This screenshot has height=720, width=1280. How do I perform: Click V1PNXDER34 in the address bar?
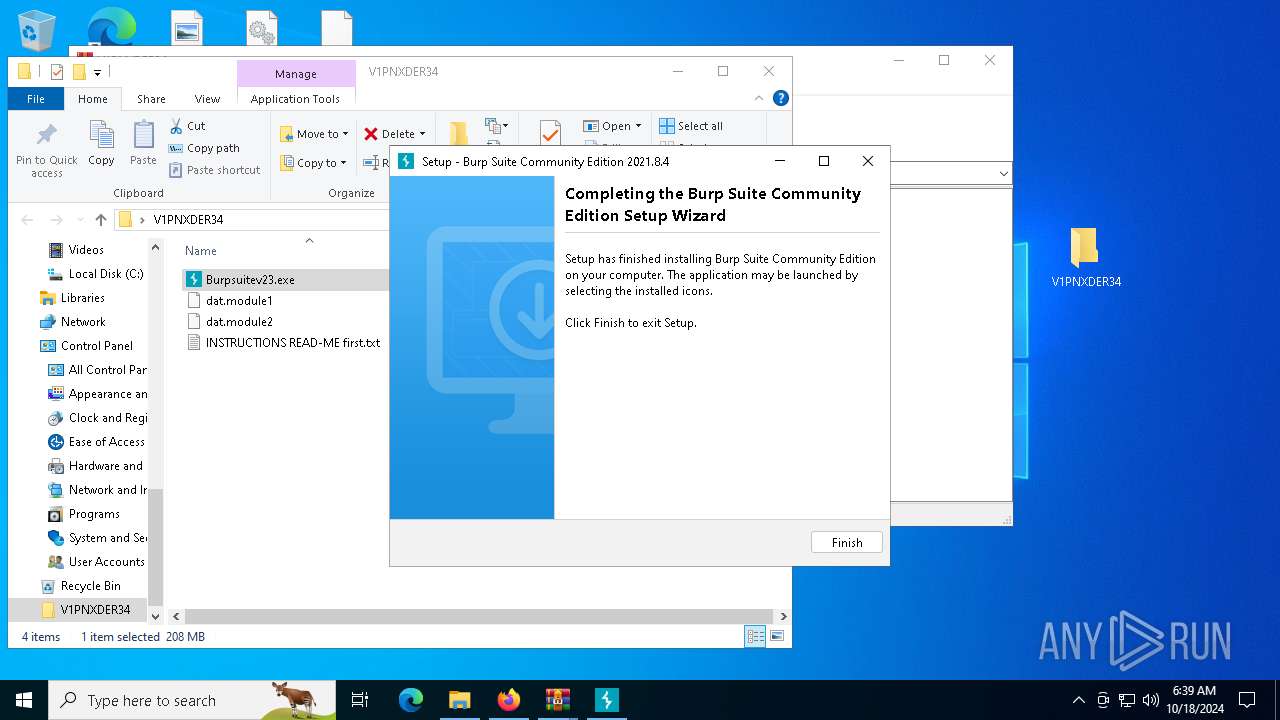(188, 220)
